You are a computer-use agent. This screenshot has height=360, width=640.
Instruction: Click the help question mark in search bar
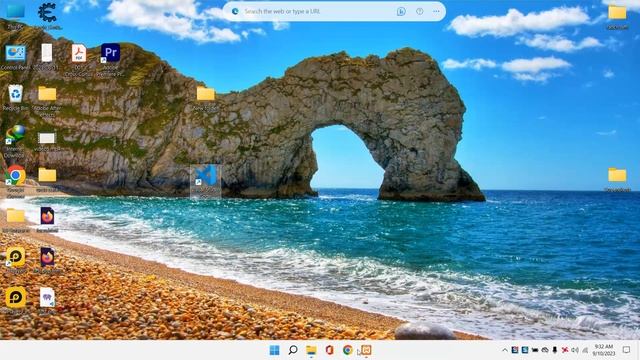(x=420, y=11)
